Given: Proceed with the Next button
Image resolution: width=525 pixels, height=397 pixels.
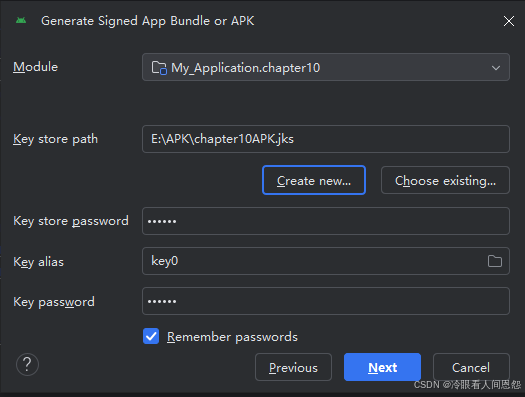Looking at the screenshot, I should click(382, 367).
